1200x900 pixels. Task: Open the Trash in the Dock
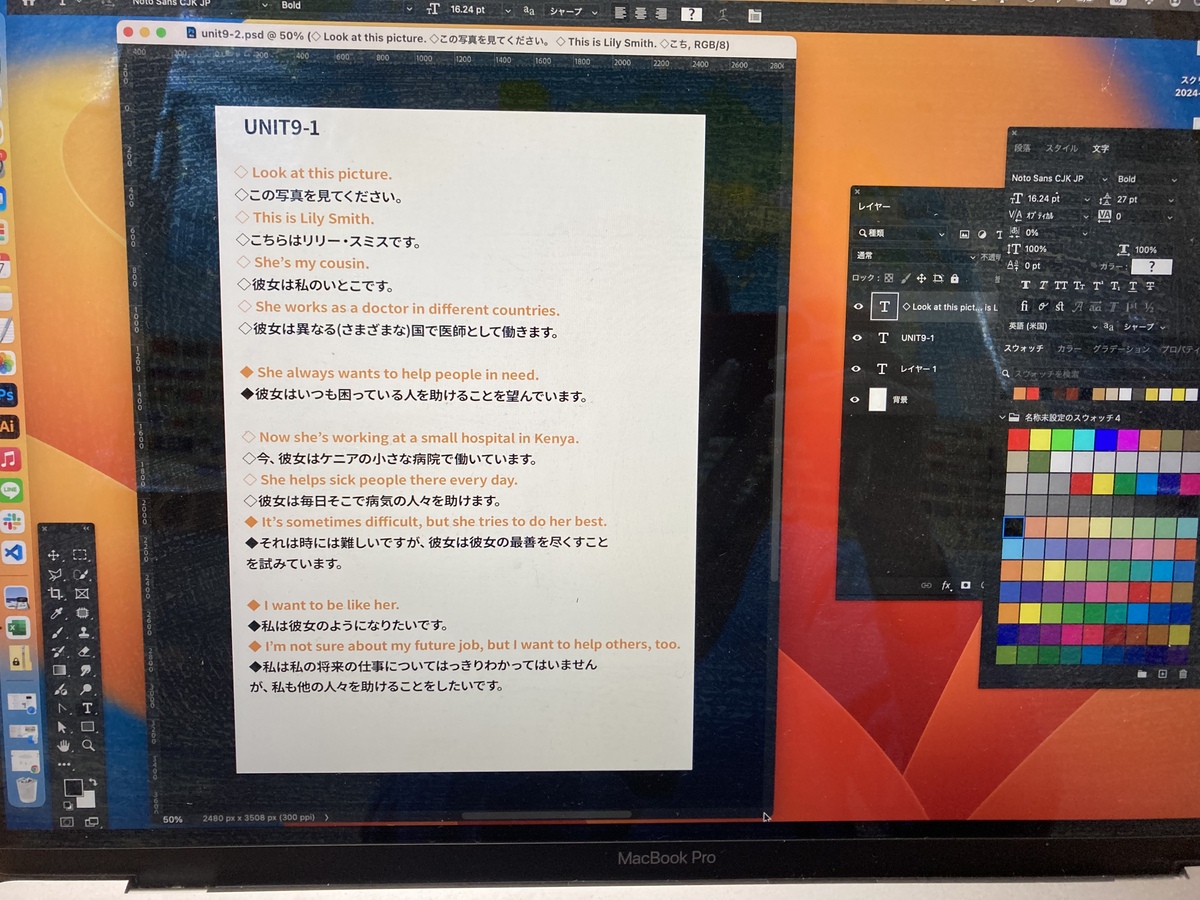click(x=27, y=789)
